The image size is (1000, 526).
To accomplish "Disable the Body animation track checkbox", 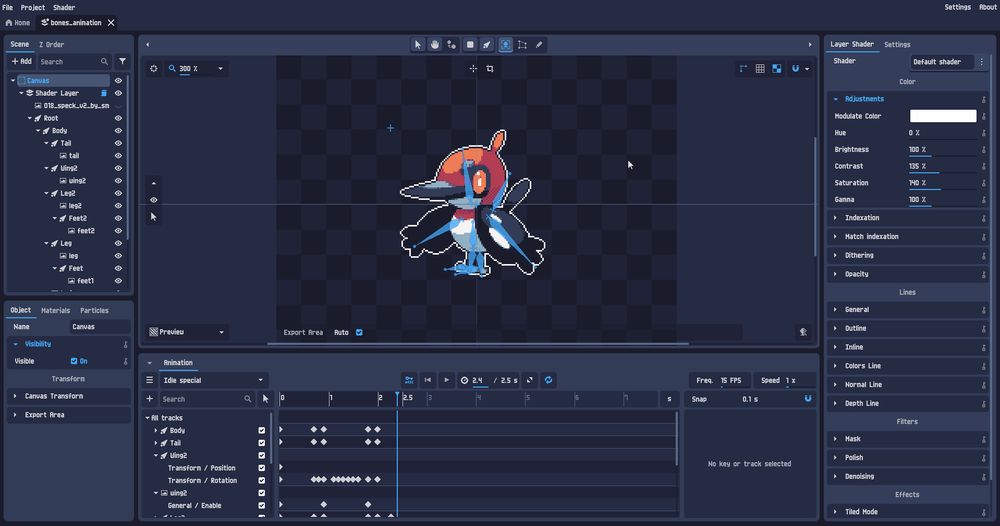I will coord(261,430).
